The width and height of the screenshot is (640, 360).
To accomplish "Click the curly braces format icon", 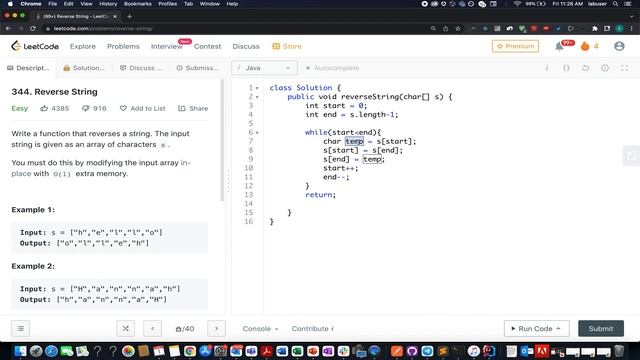I will (566, 68).
